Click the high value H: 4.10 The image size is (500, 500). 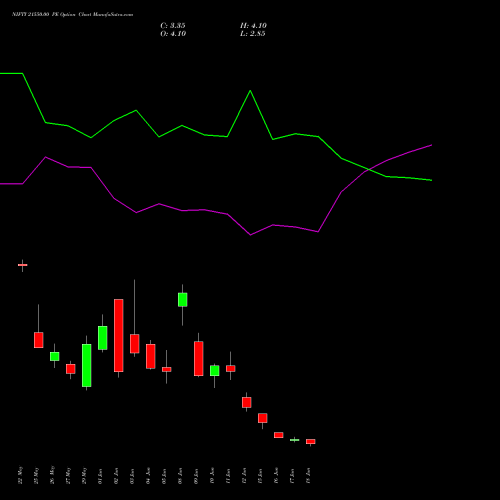pyautogui.click(x=253, y=26)
